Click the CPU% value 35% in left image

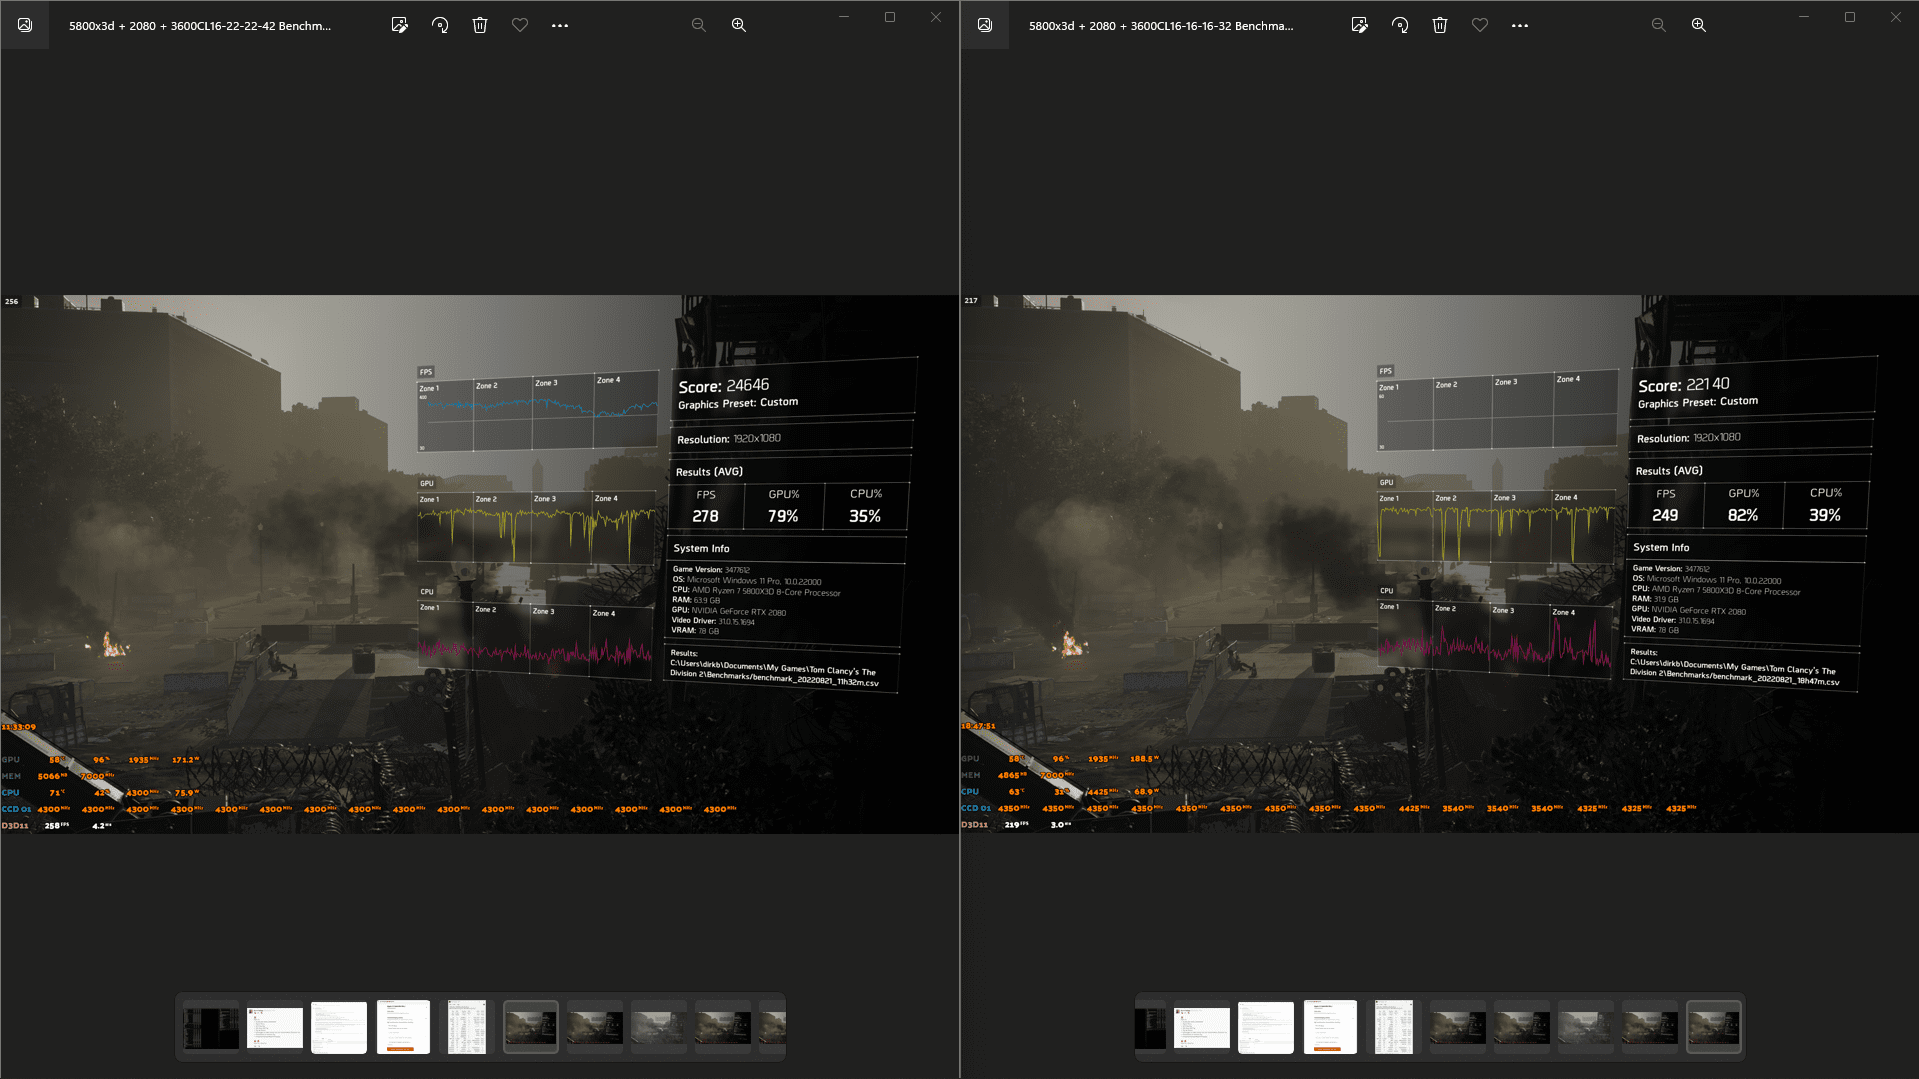click(x=865, y=516)
